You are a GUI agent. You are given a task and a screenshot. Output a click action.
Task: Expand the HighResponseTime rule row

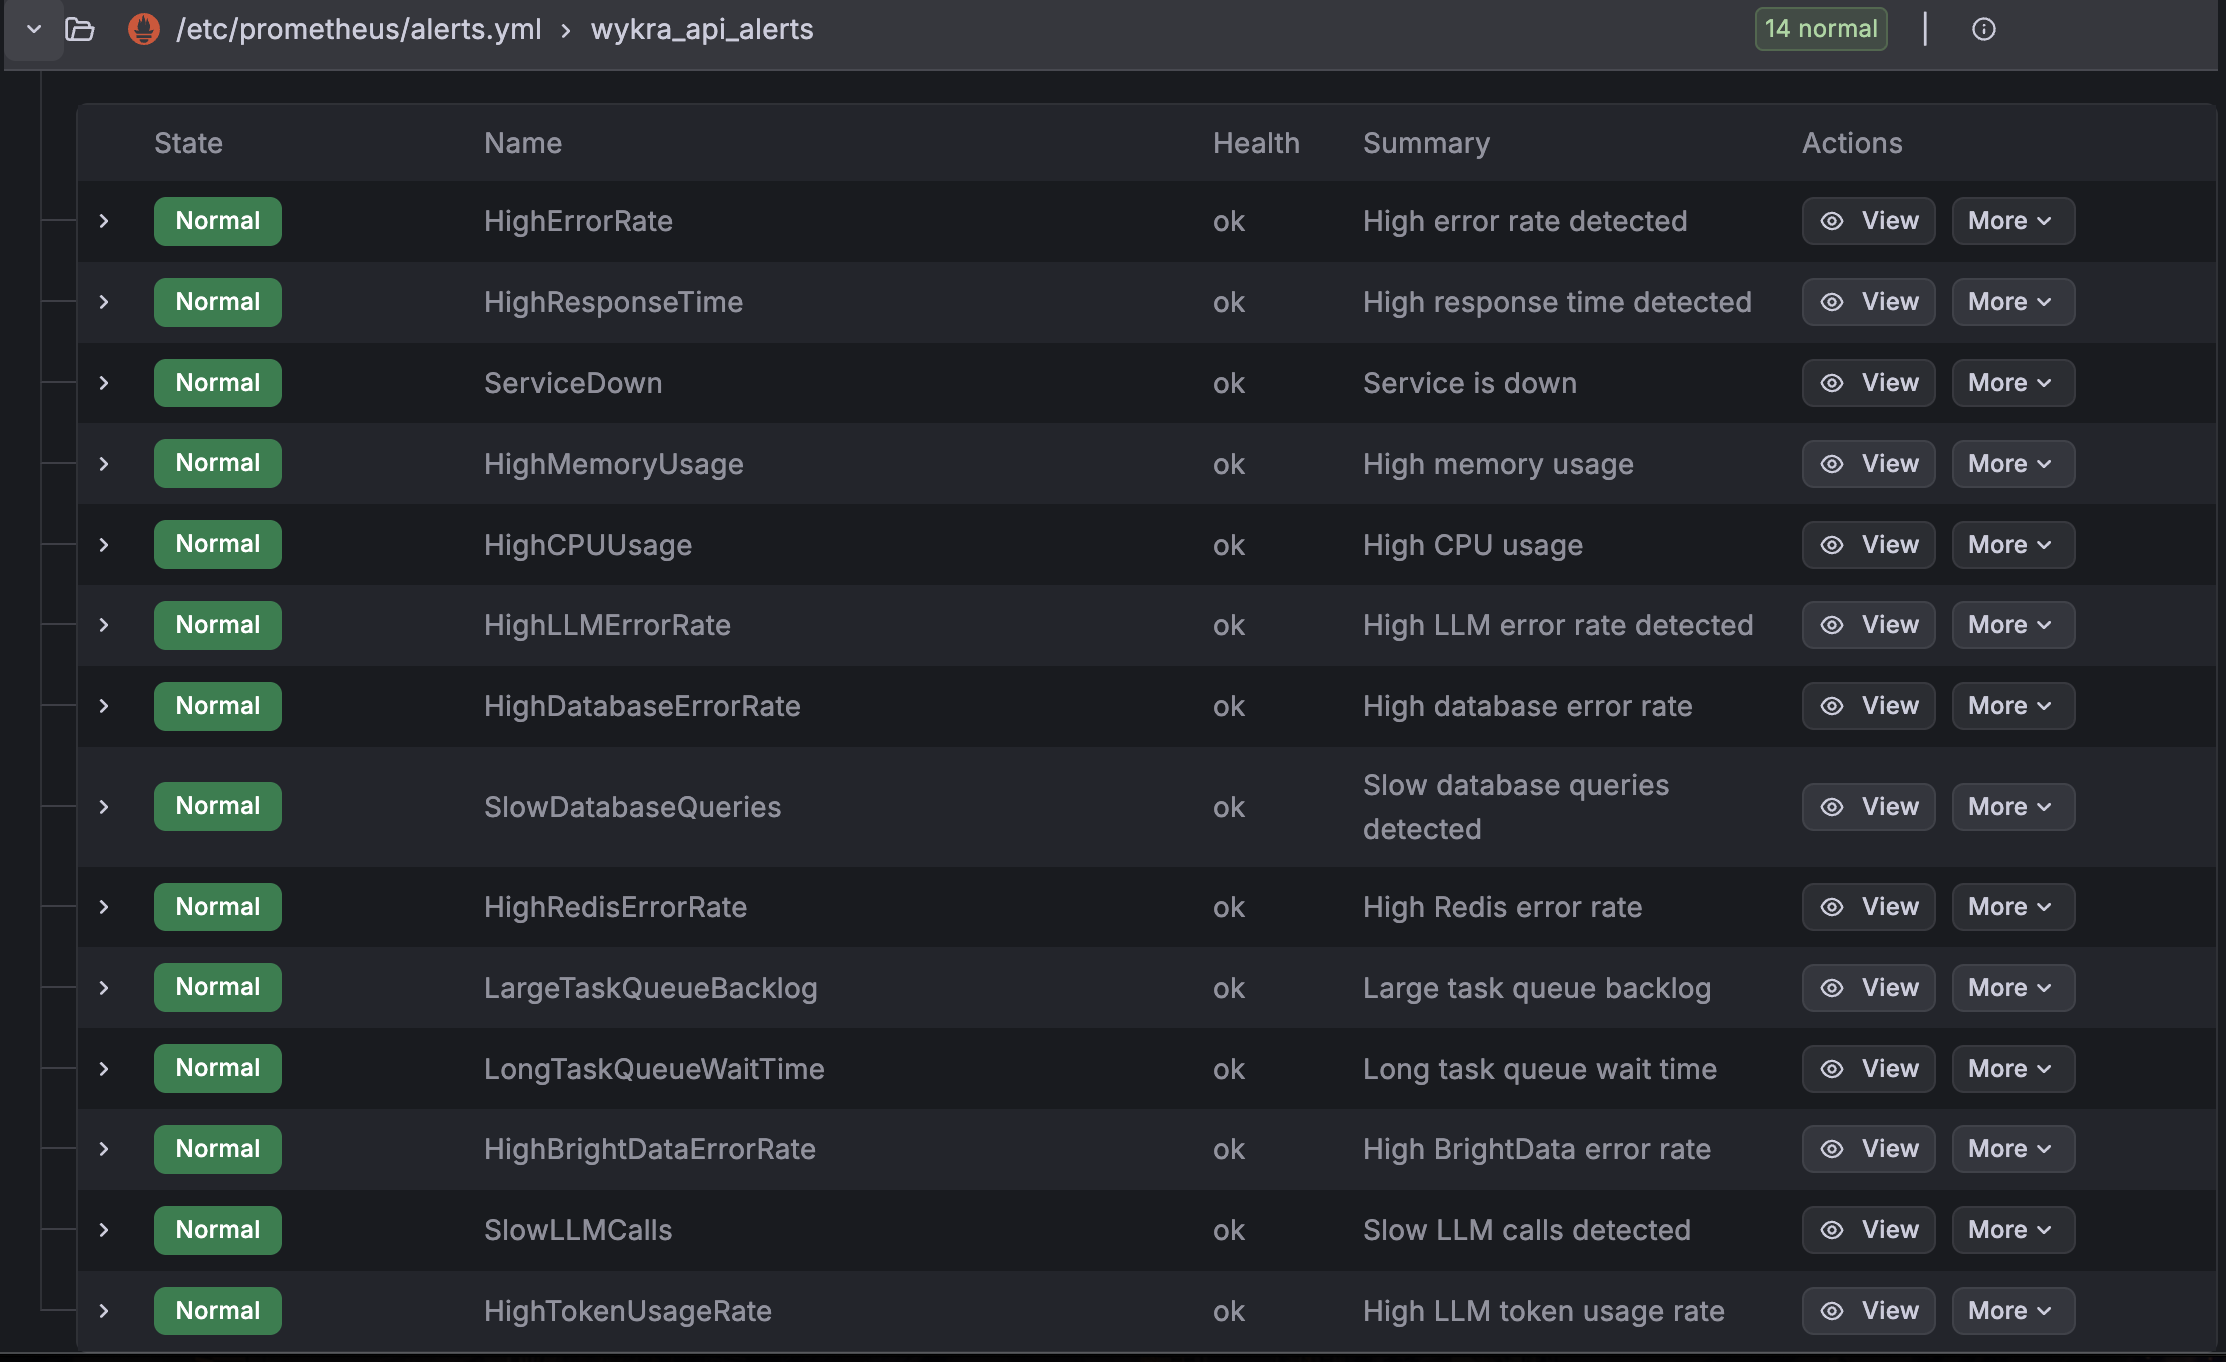pyautogui.click(x=104, y=302)
